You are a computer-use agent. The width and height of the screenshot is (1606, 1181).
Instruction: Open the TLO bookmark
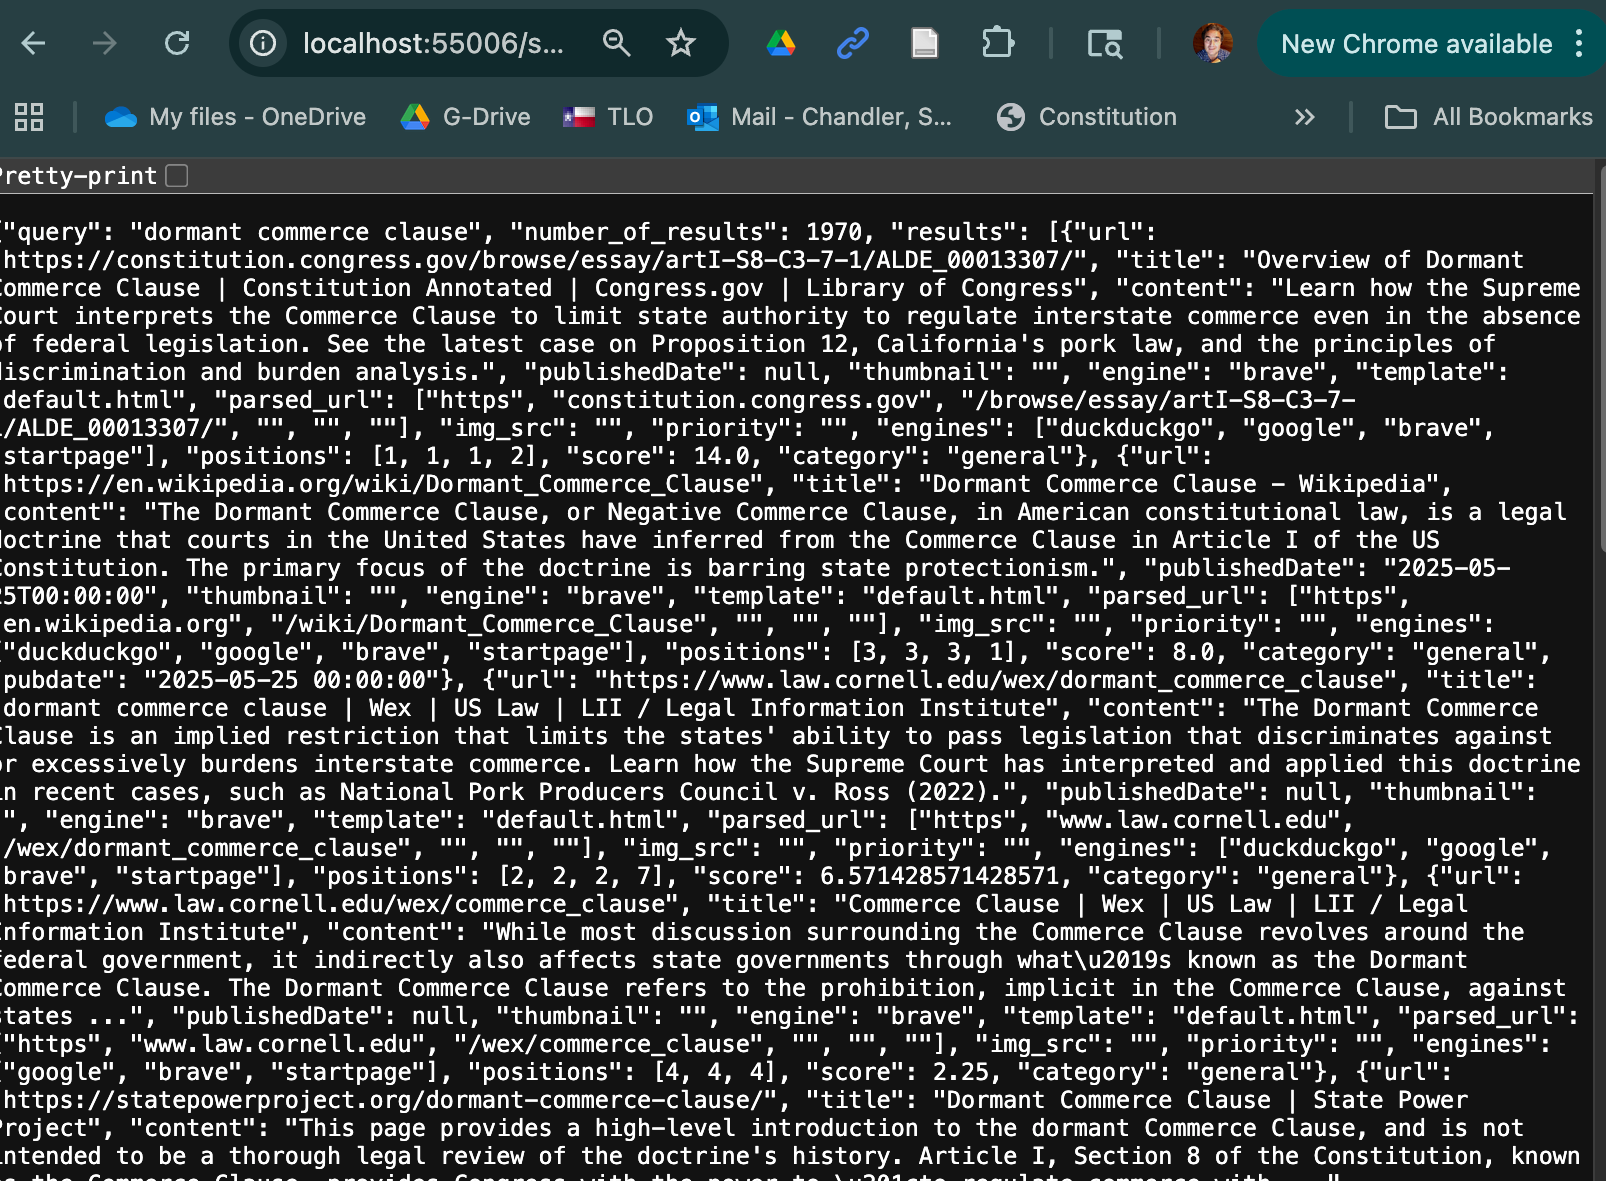pos(608,117)
